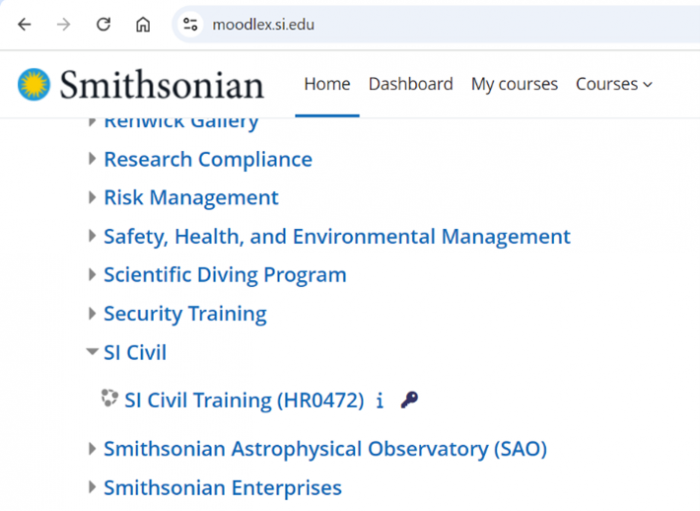The width and height of the screenshot is (700, 511).
Task: Expand Smithsonian Astrophysical Observatory (SAO) arrow
Action: pos(92,449)
